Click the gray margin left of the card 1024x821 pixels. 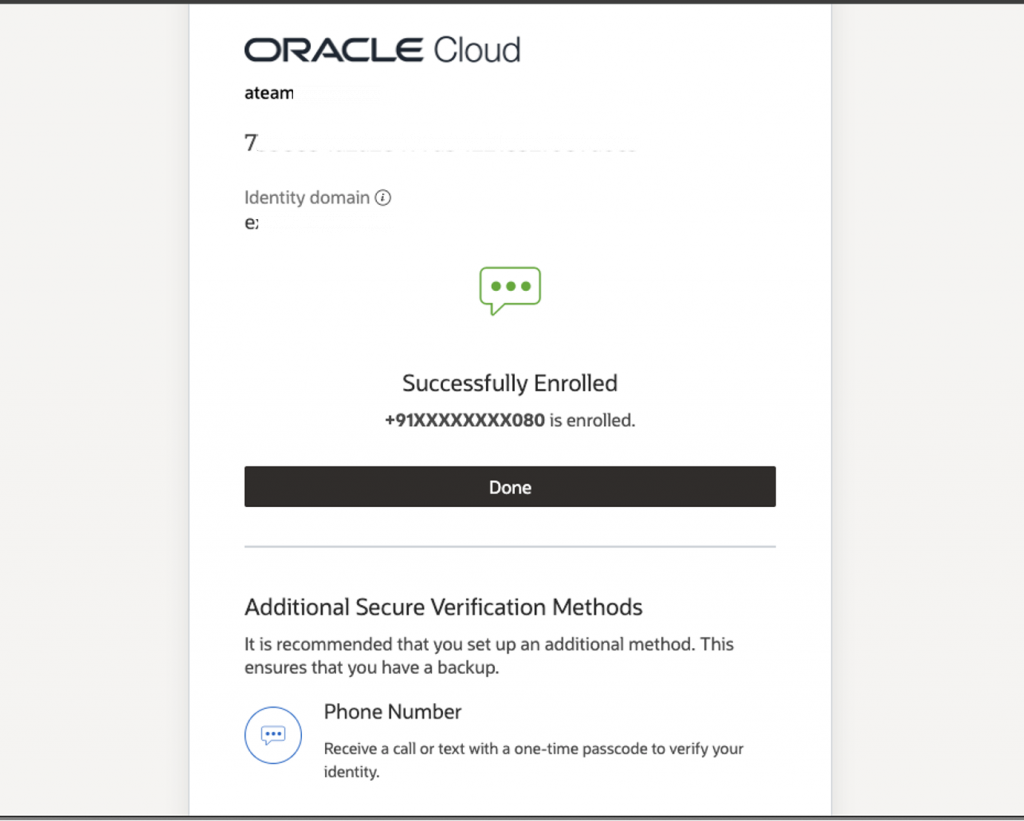pyautogui.click(x=94, y=400)
